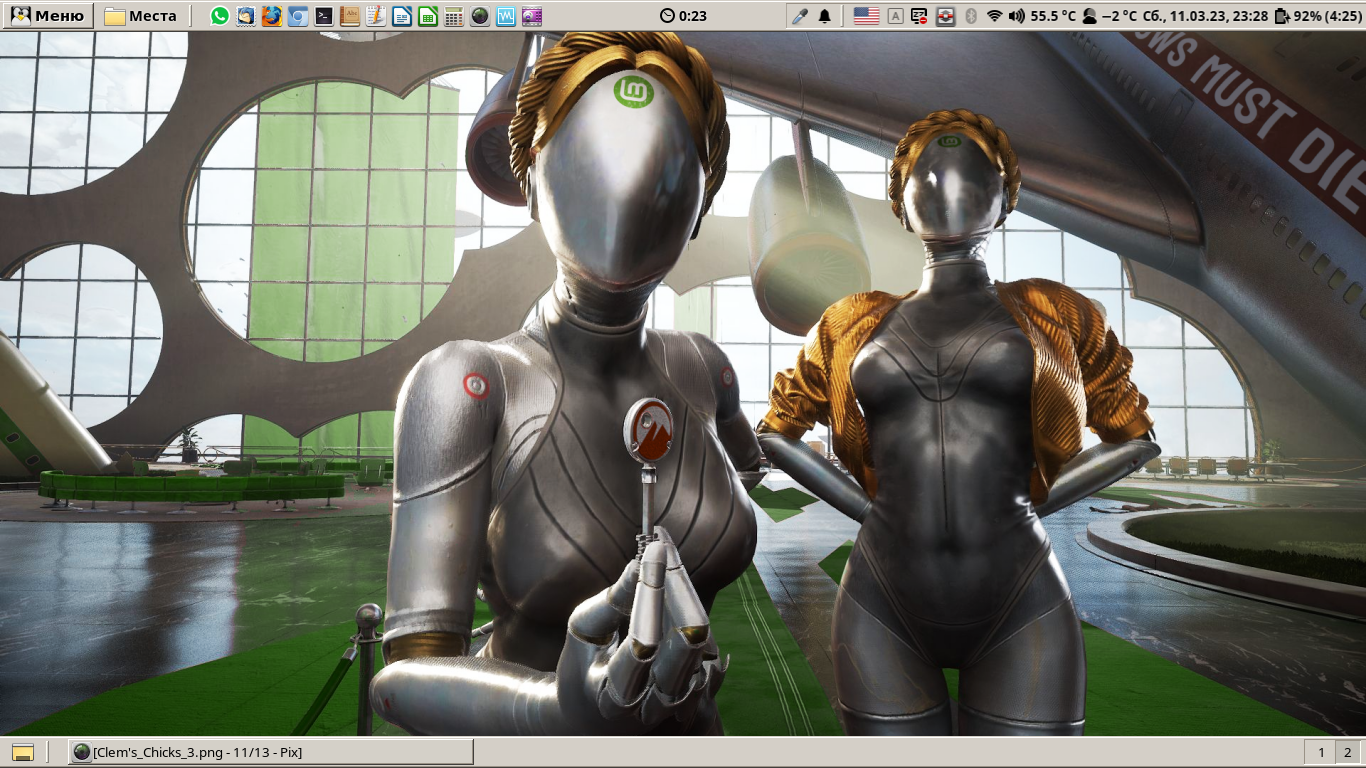Click the tray icon with the red minus badge

[x=920, y=16]
